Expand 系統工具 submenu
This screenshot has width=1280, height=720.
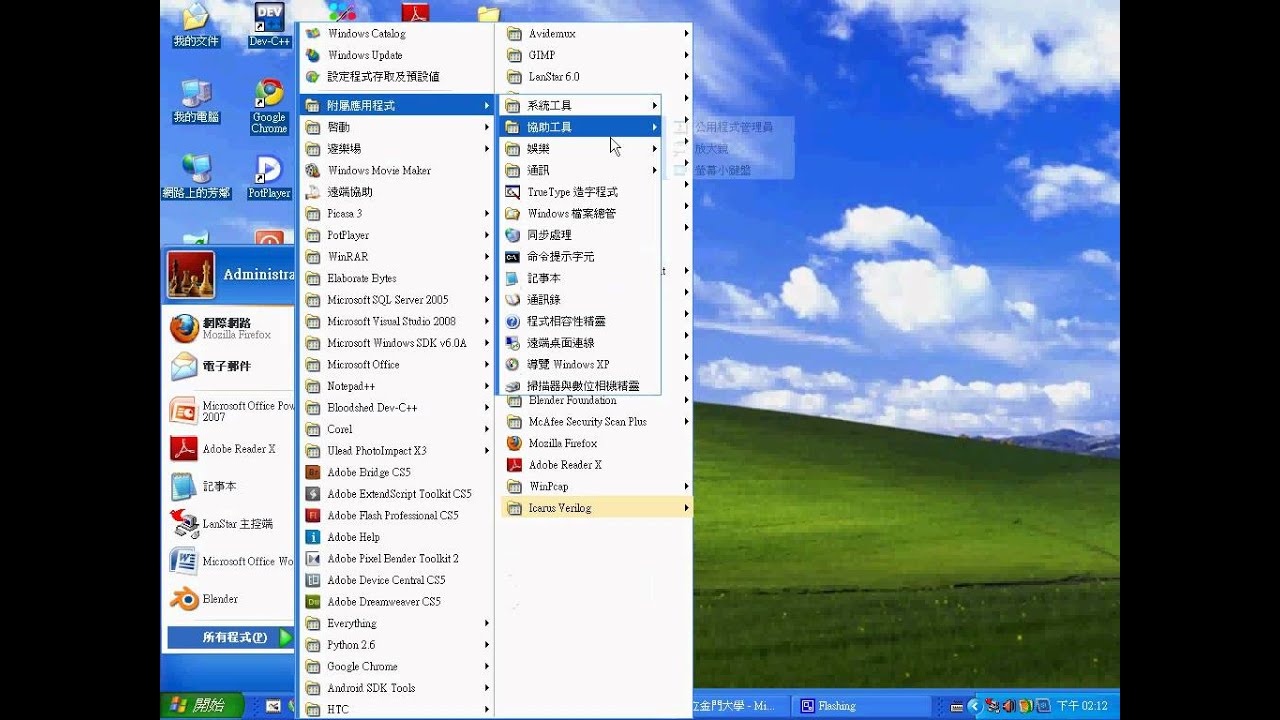(x=580, y=105)
